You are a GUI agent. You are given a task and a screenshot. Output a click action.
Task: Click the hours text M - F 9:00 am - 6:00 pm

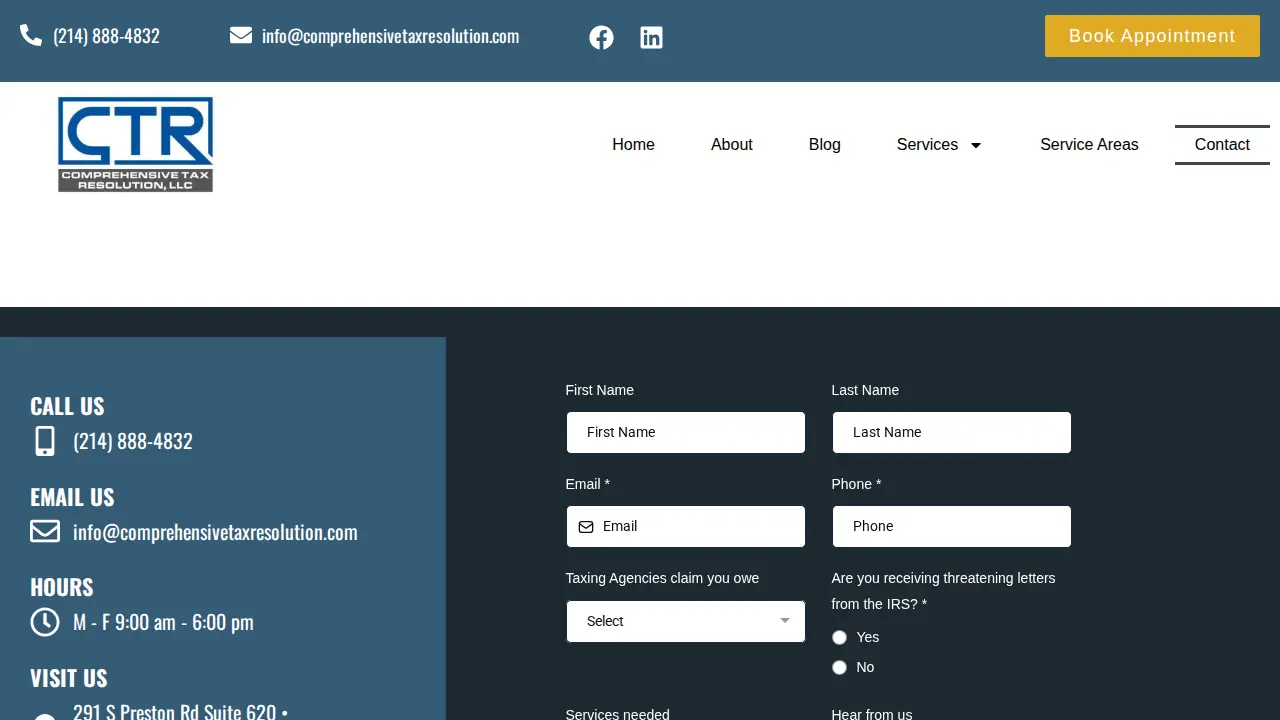pyautogui.click(x=163, y=622)
